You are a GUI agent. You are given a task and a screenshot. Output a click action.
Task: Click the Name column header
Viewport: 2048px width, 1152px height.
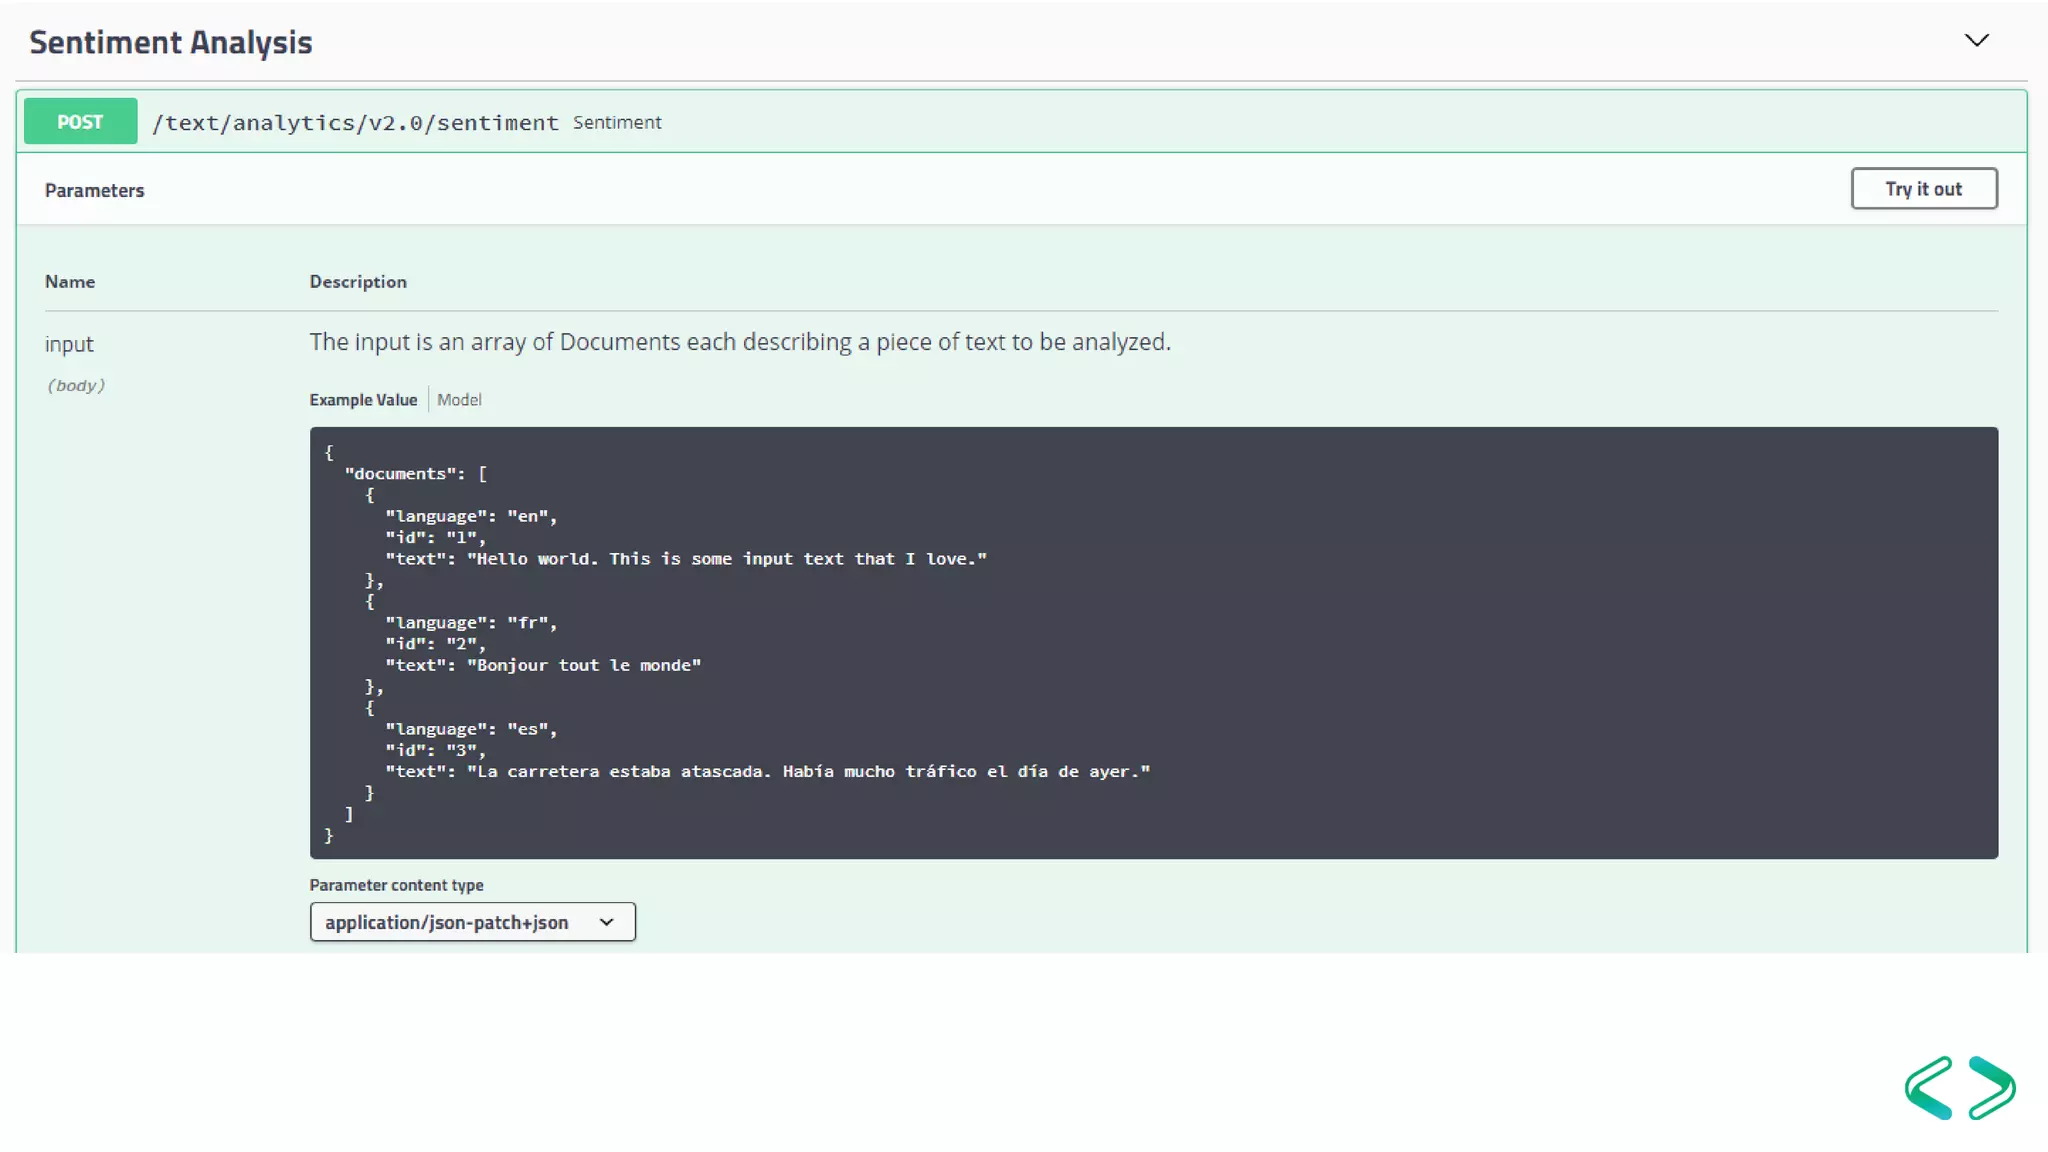pyautogui.click(x=70, y=282)
